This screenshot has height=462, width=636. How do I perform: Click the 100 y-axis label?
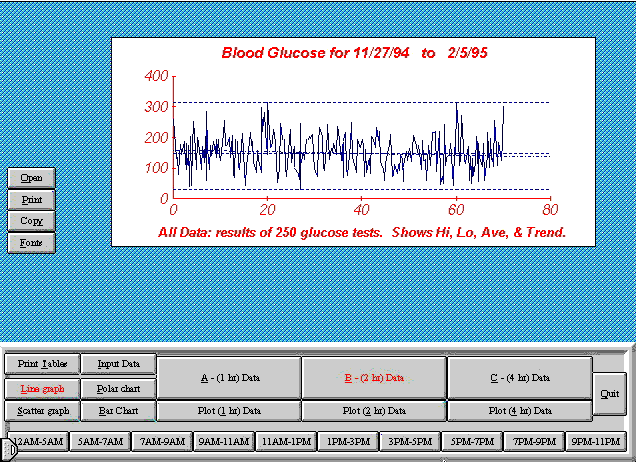pos(156,168)
